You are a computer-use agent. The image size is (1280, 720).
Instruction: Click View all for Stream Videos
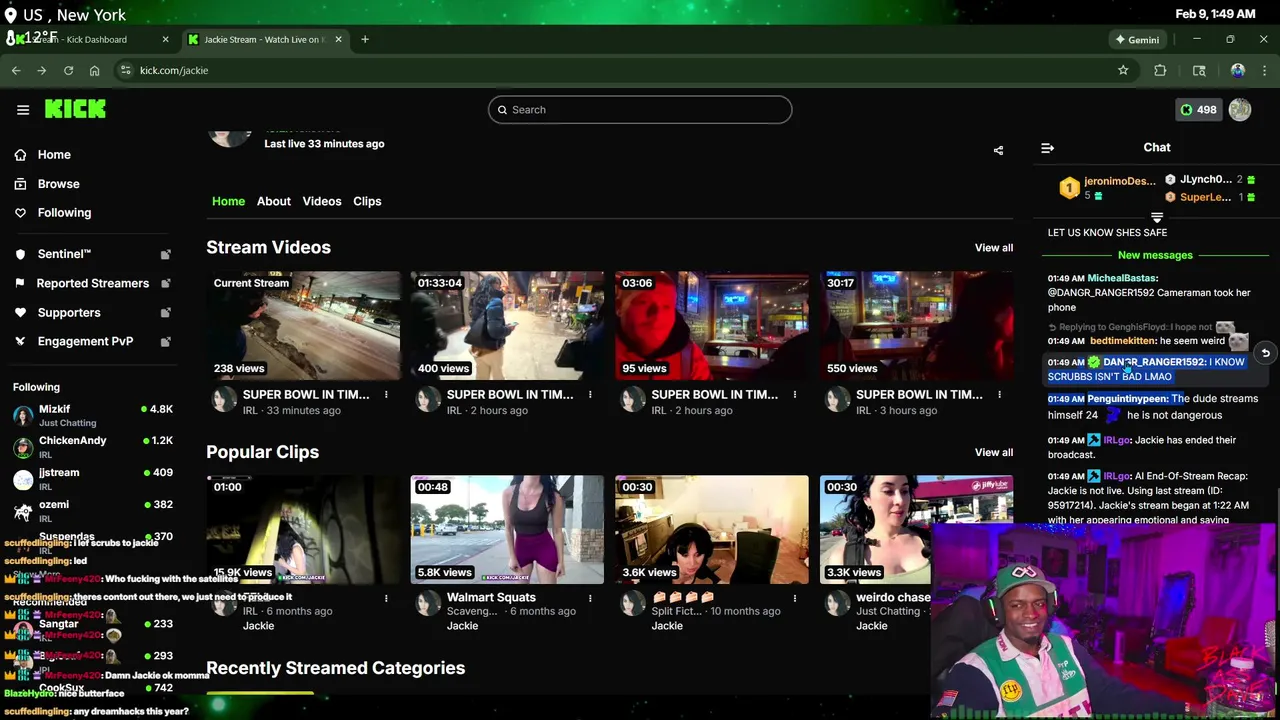pyautogui.click(x=994, y=248)
